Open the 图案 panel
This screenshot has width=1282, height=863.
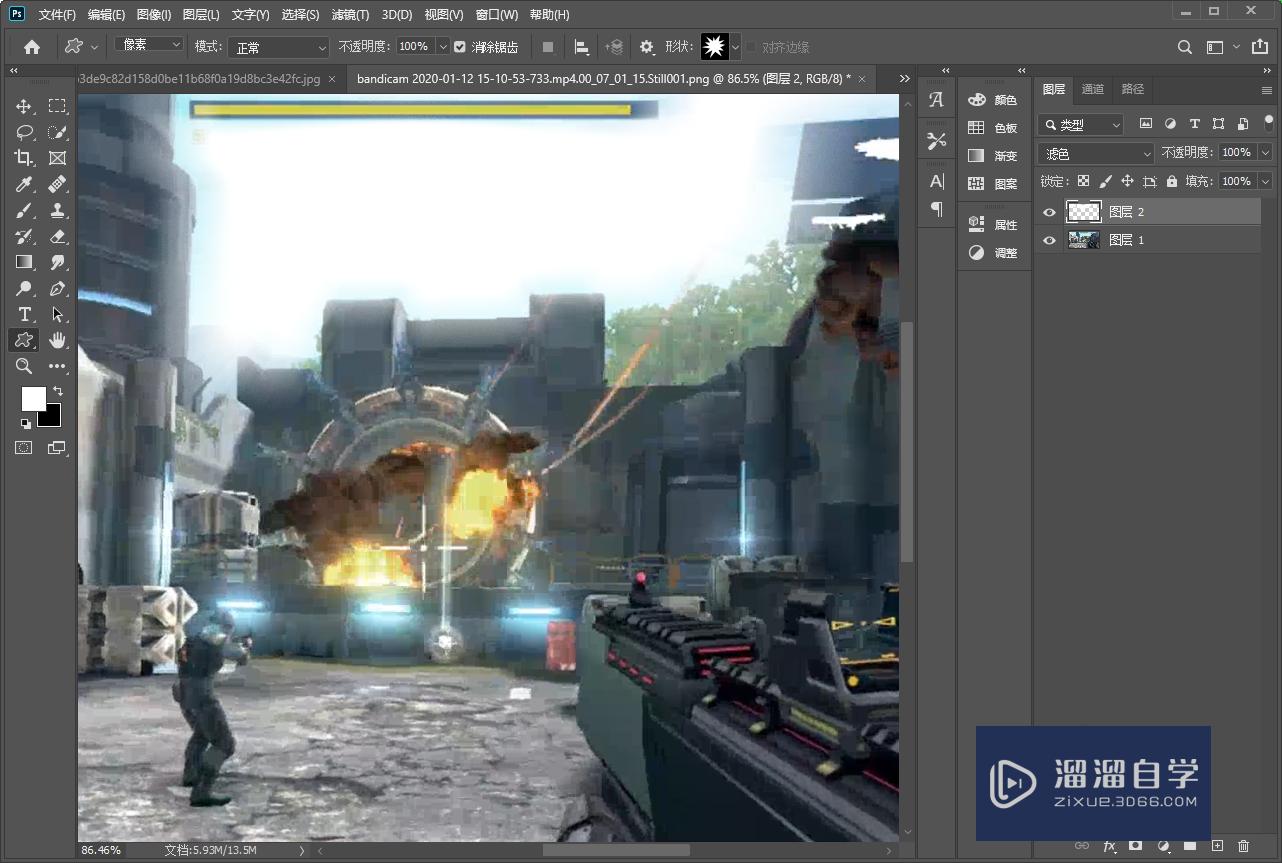click(x=992, y=184)
